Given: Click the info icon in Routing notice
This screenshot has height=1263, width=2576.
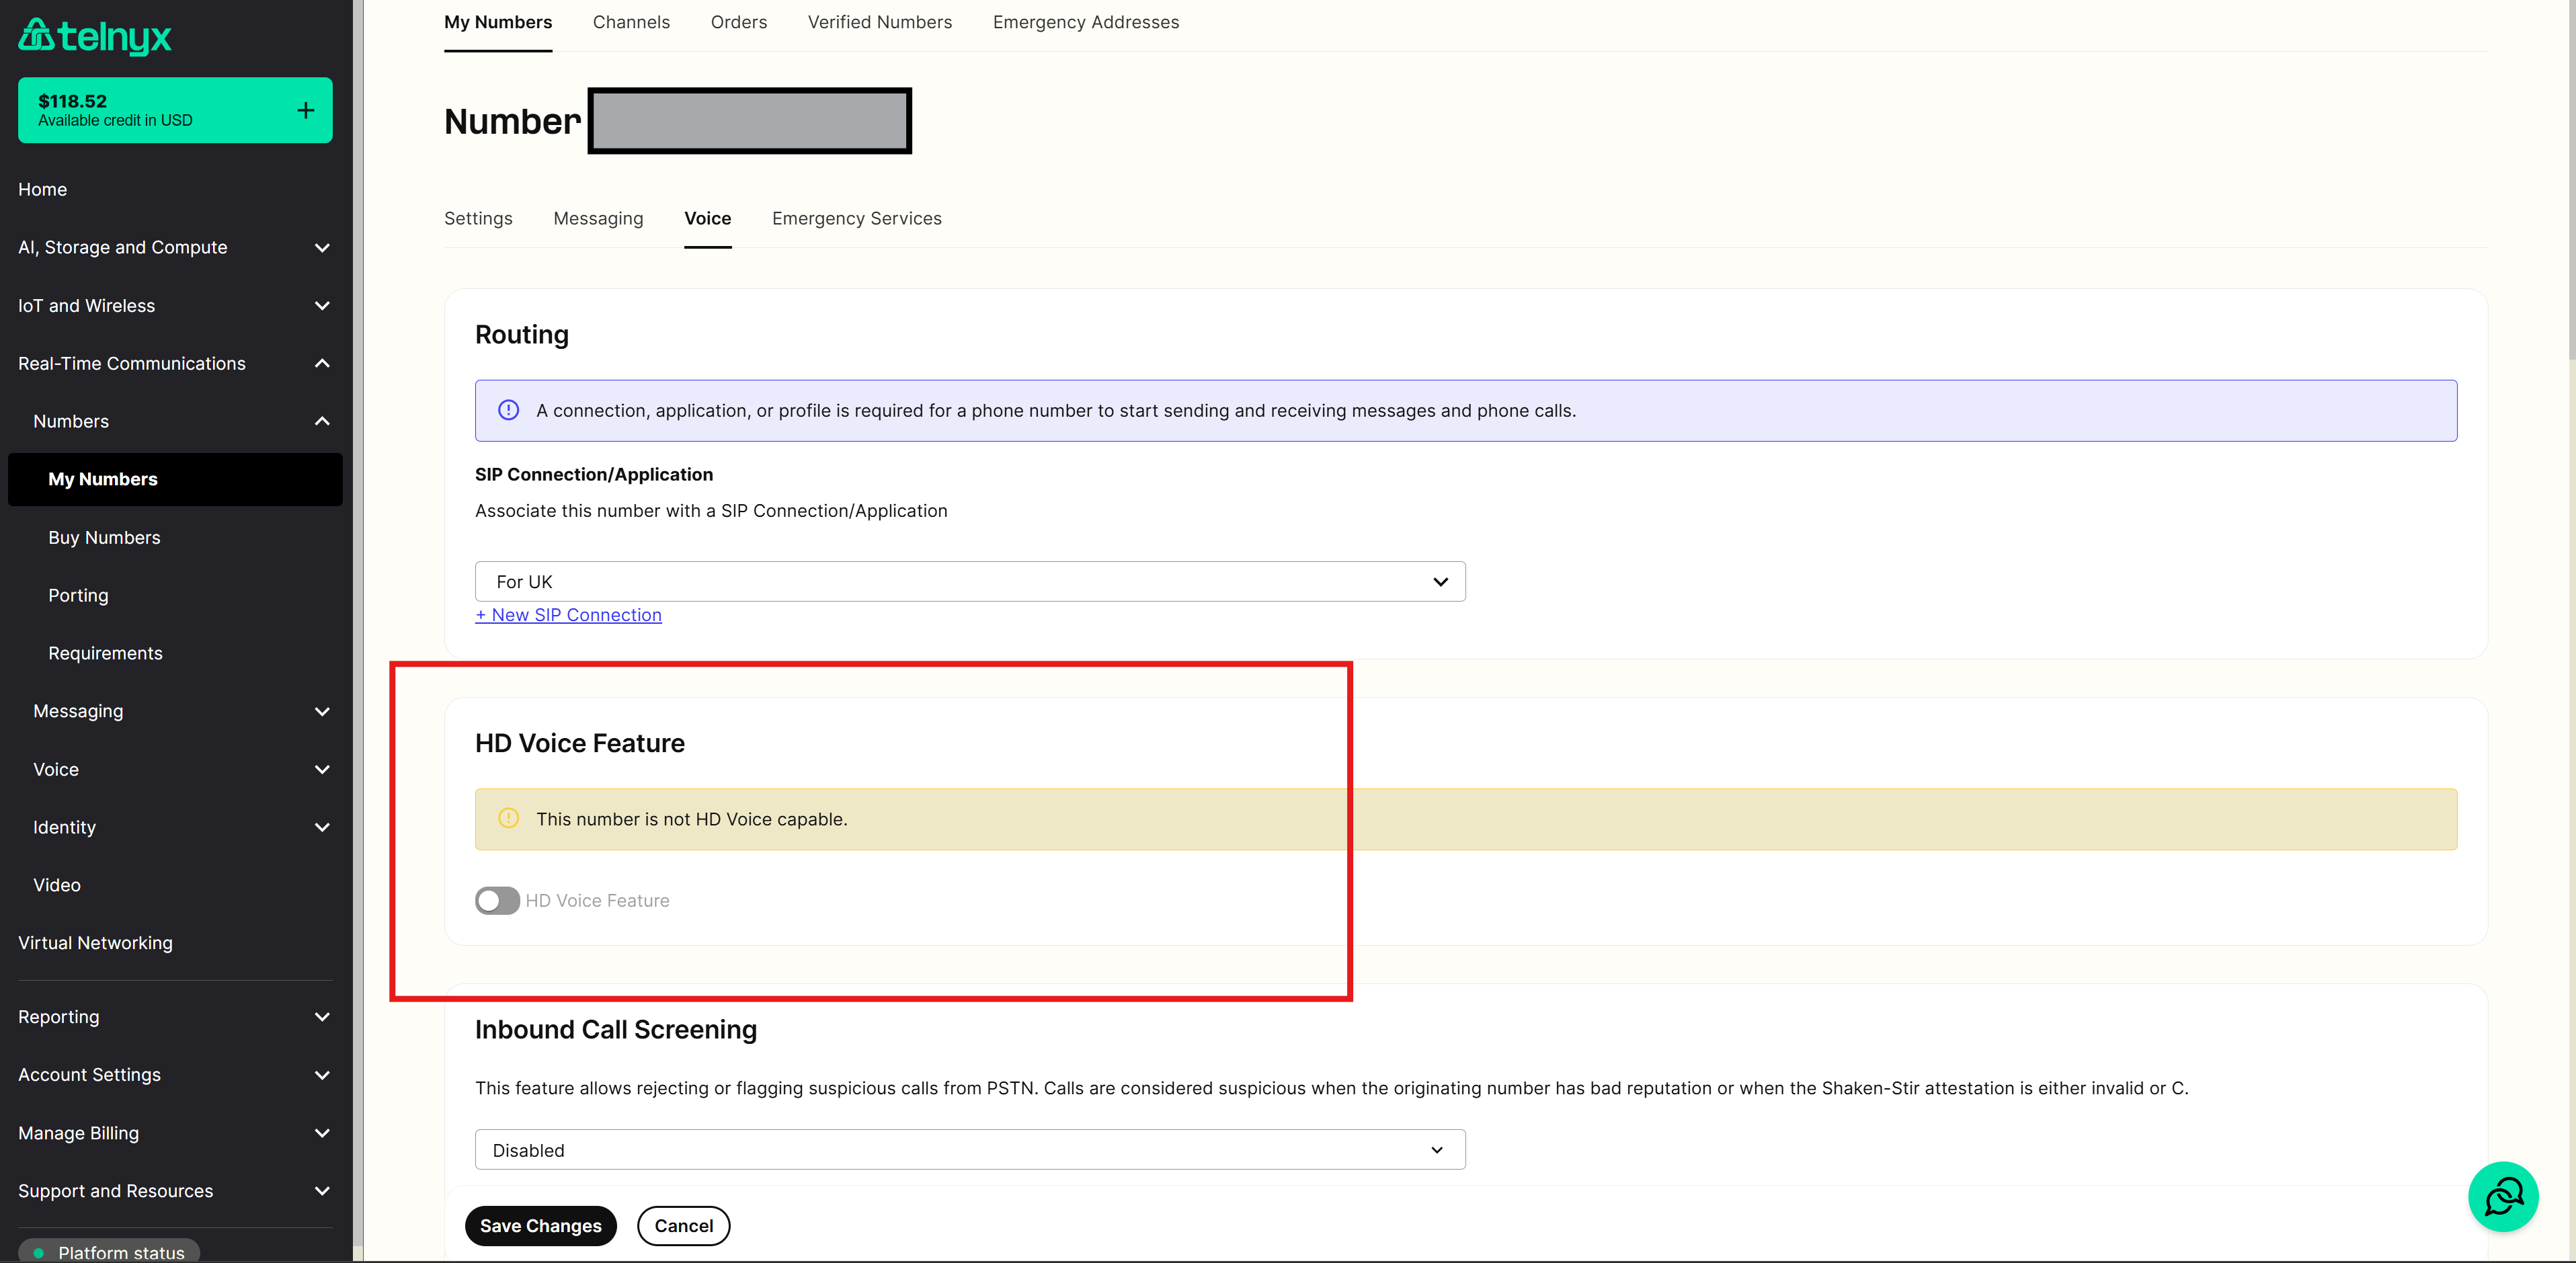Looking at the screenshot, I should [x=509, y=410].
